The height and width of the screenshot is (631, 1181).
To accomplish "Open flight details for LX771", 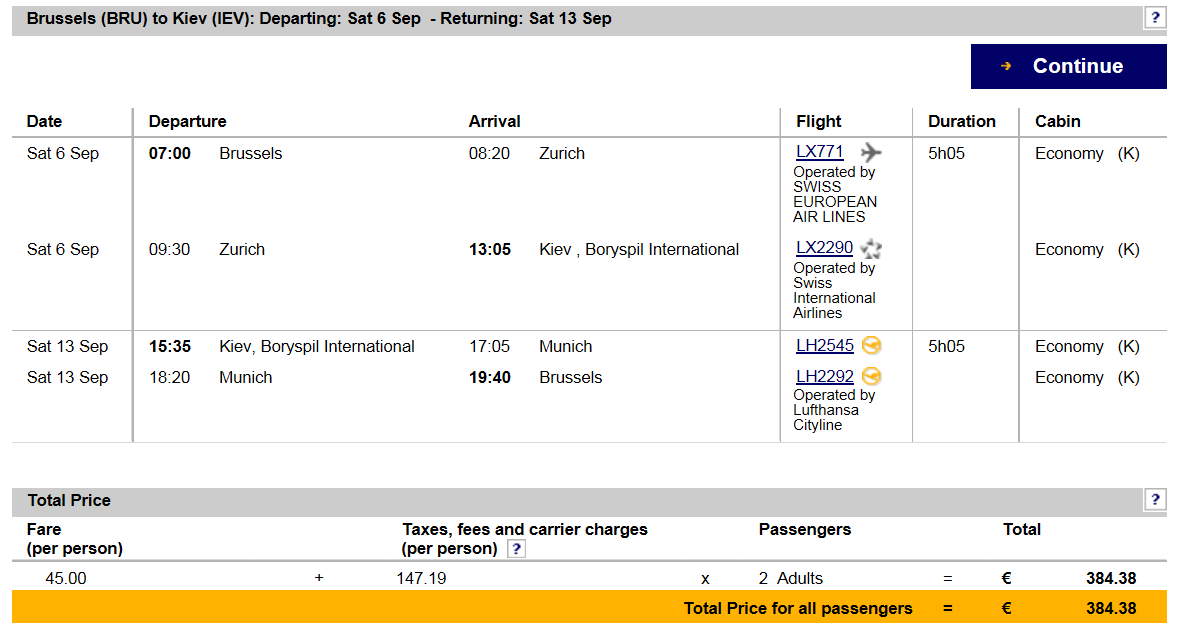I will (x=819, y=151).
